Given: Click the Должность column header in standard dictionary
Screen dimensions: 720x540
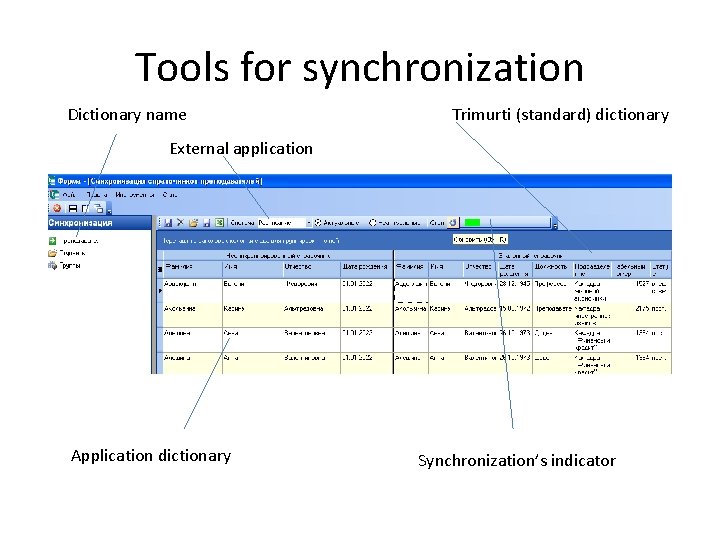Looking at the screenshot, I should 552,269.
